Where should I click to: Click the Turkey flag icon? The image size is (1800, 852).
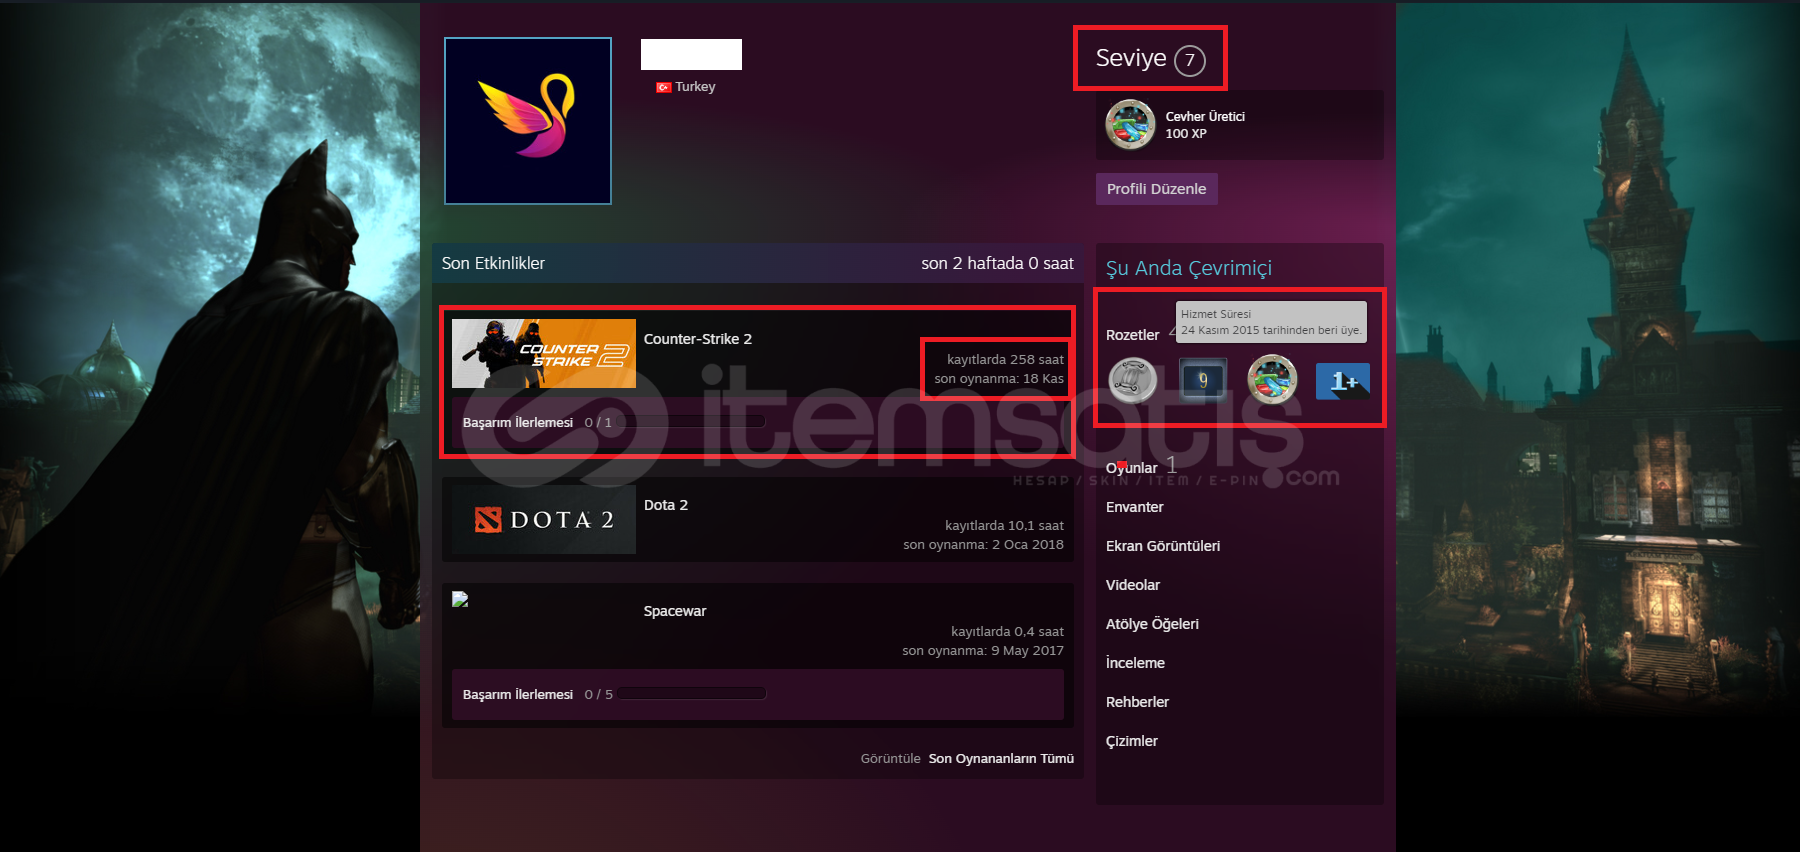pos(663,87)
